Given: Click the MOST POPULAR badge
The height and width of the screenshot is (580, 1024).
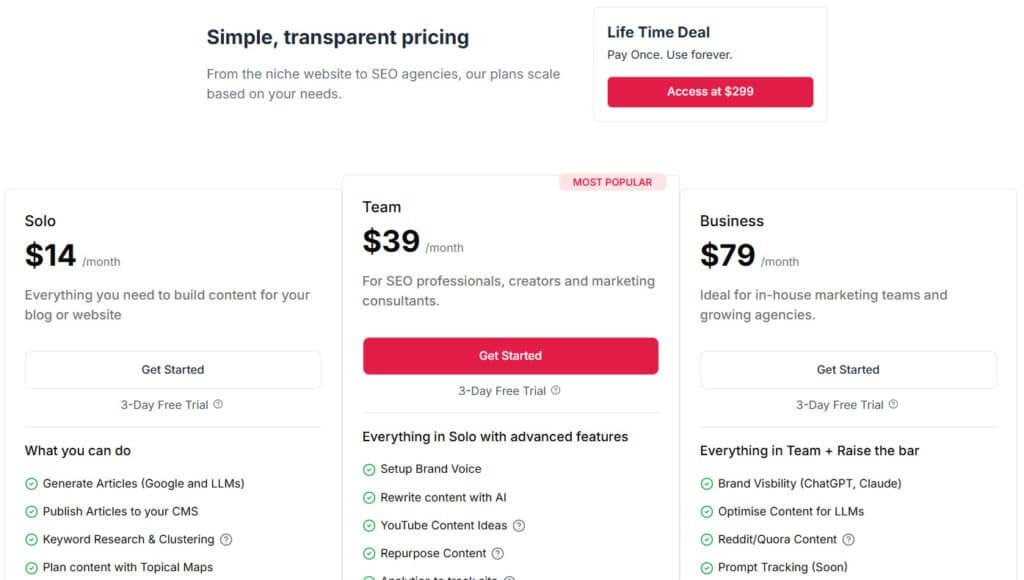Looking at the screenshot, I should coord(612,182).
